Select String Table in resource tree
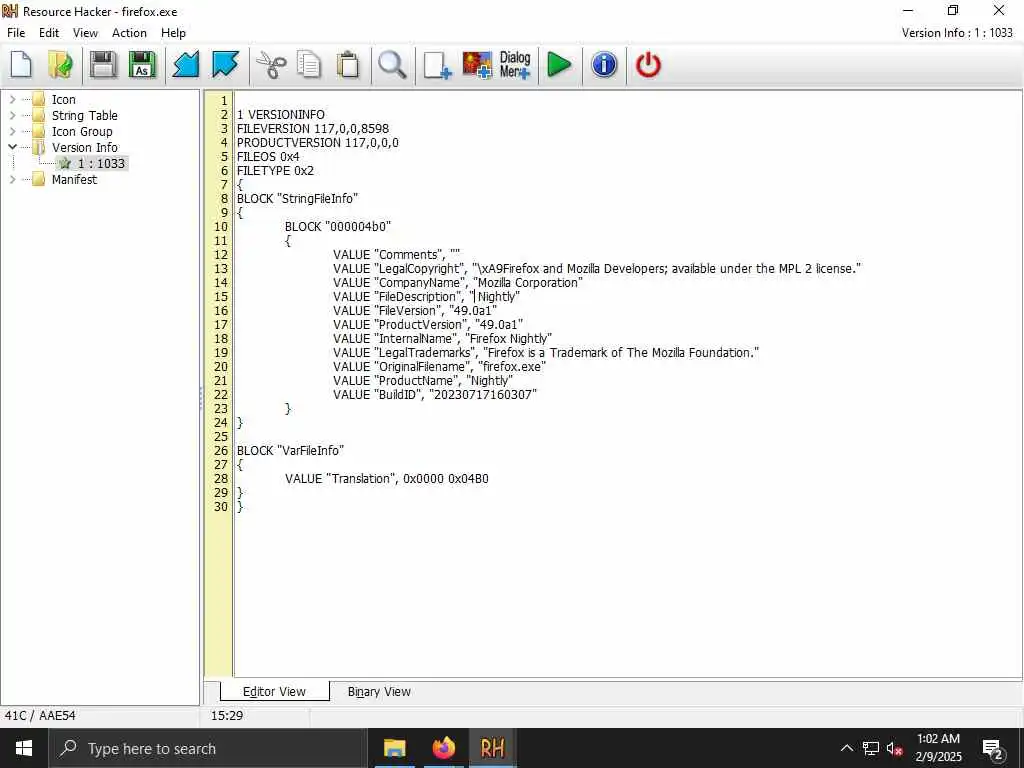Viewport: 1024px width, 768px height. tap(85, 116)
